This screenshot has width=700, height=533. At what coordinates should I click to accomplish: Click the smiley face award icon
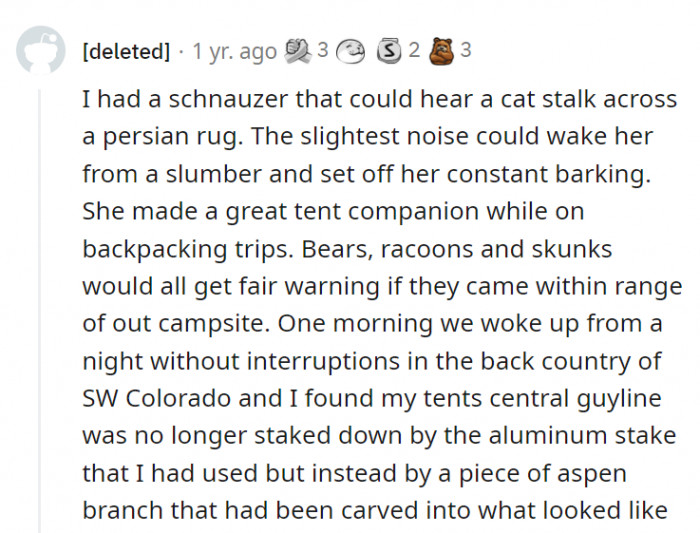pyautogui.click(x=350, y=50)
